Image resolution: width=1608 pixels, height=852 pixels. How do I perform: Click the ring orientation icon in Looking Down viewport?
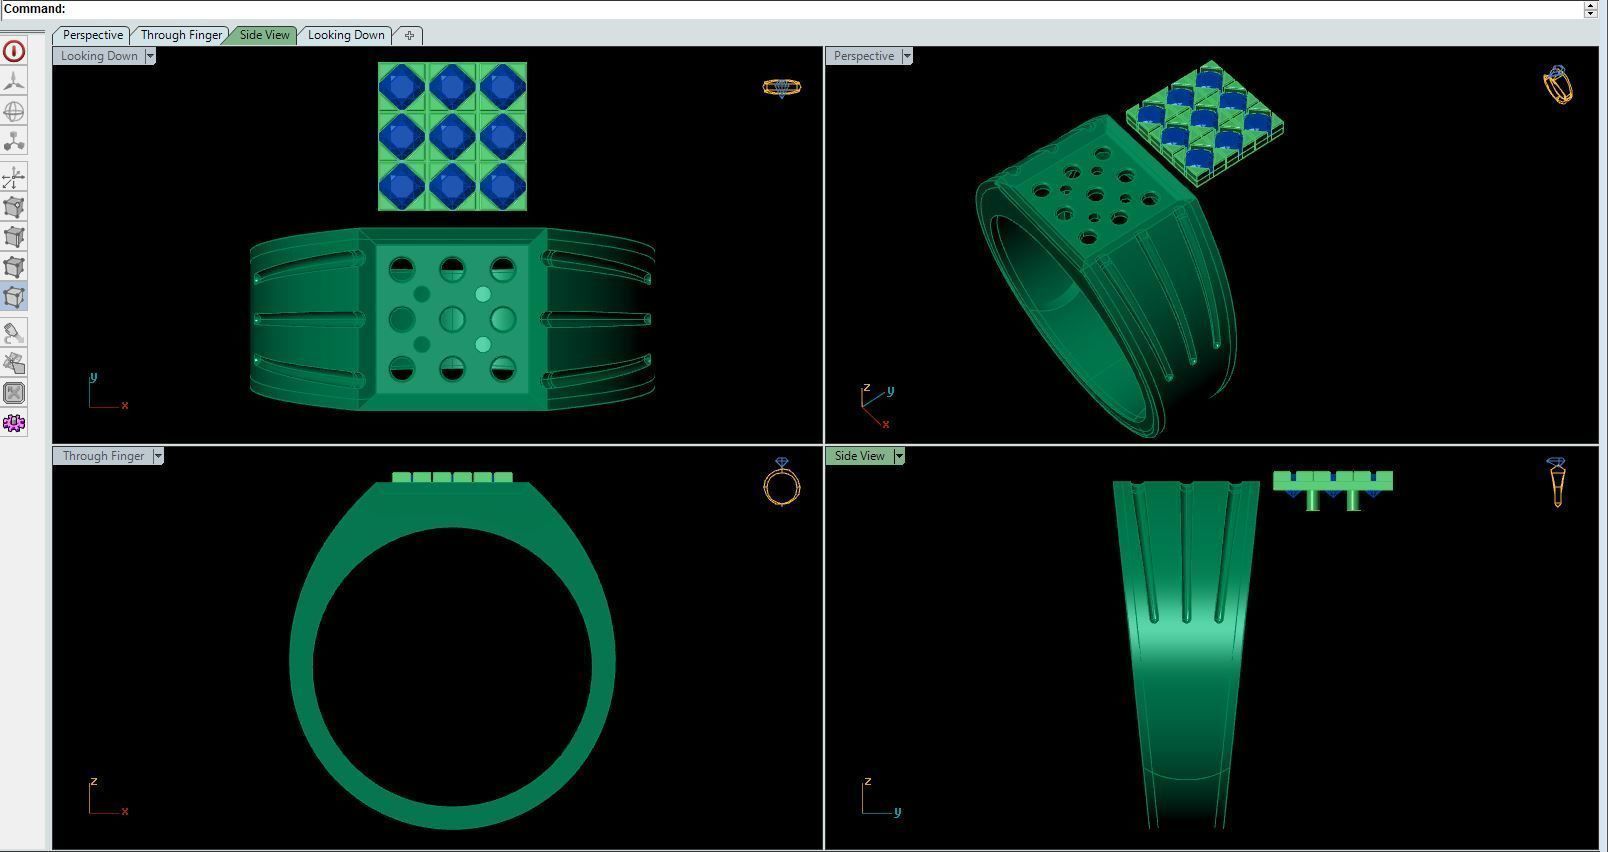(x=781, y=88)
